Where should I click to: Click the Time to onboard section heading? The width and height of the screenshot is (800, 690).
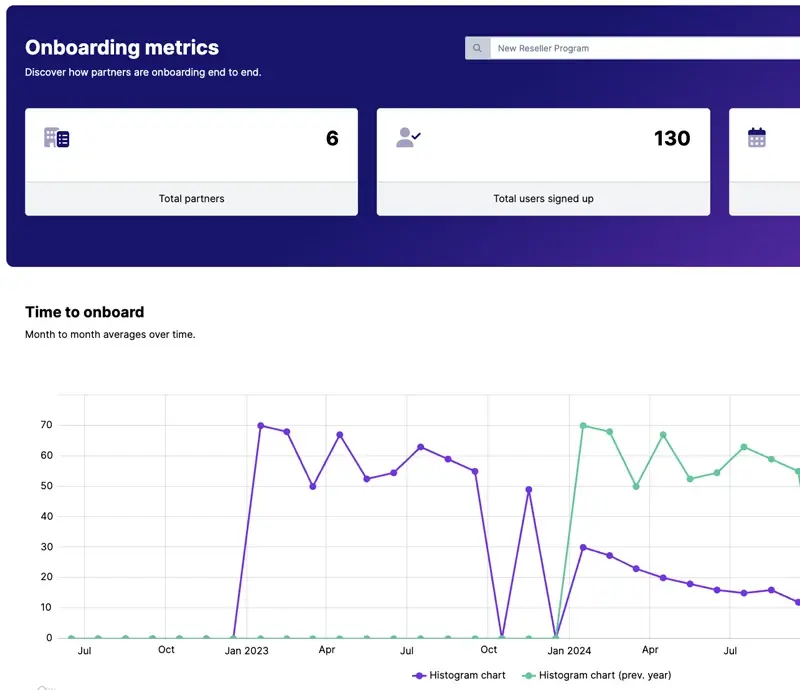(84, 312)
